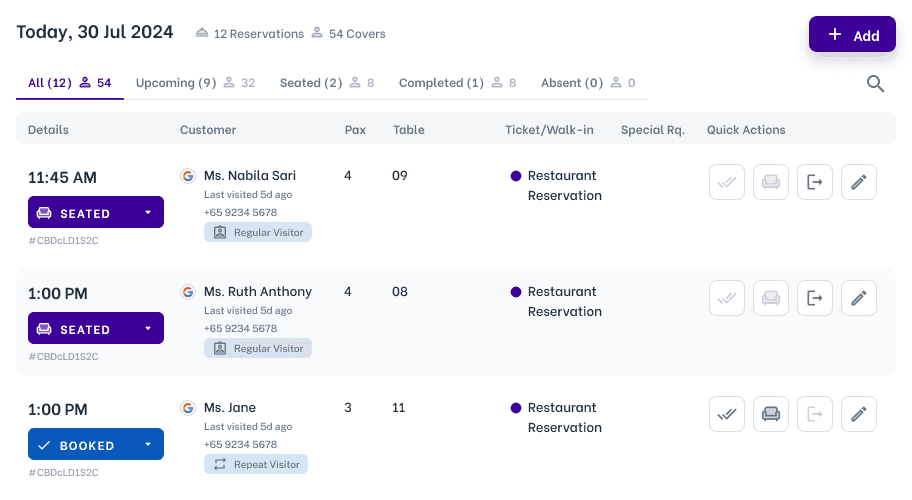
Task: Mark Ms. Nabila Sari complete with double-check icon
Action: pyautogui.click(x=726, y=182)
